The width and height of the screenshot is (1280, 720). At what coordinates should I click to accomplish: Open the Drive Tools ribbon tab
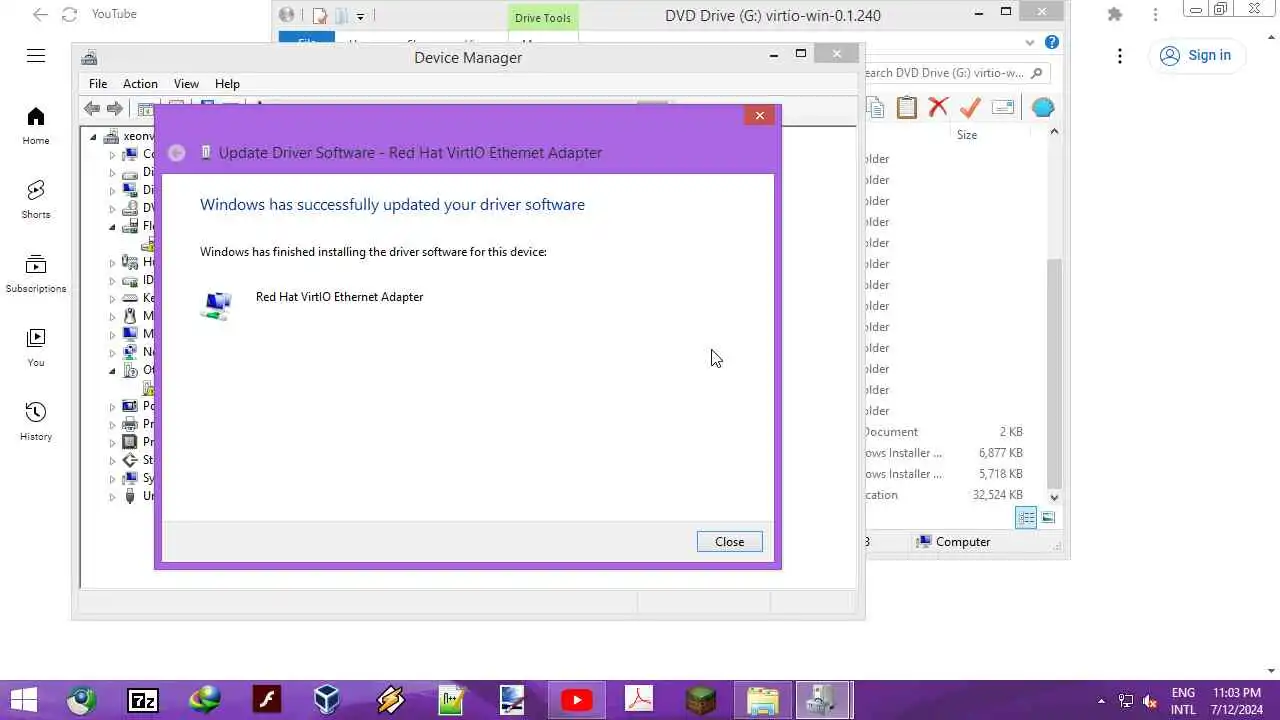click(542, 18)
